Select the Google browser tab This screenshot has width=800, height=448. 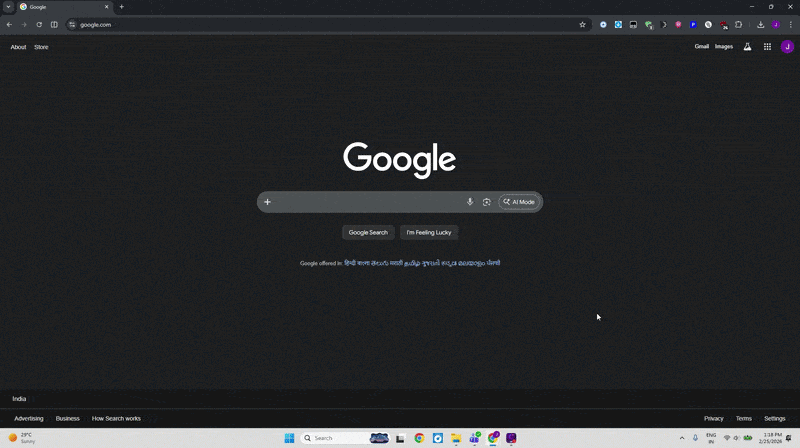click(64, 7)
